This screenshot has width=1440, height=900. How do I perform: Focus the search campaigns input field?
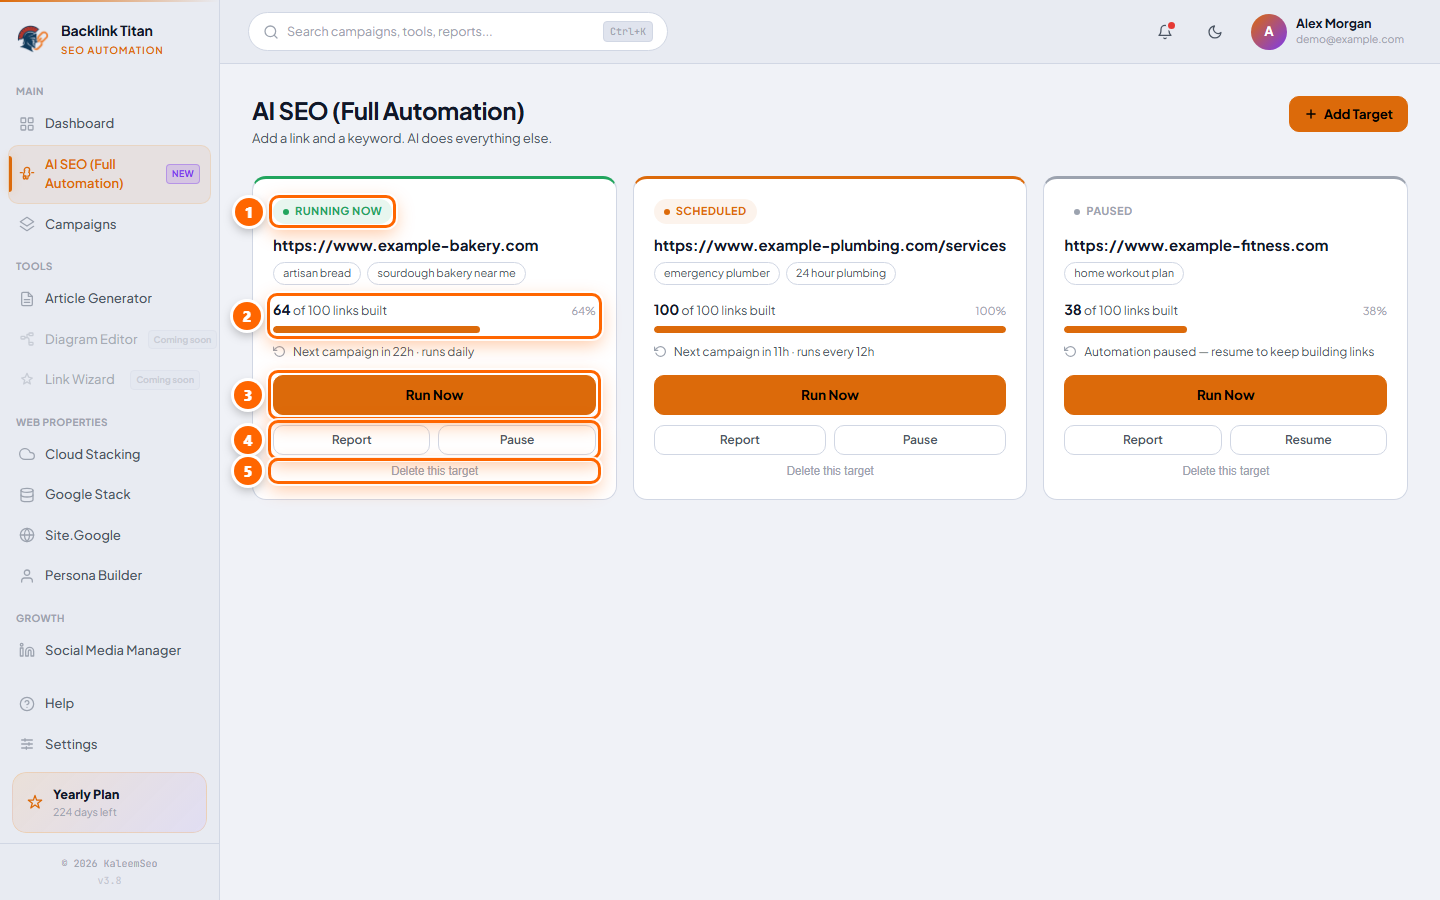tap(458, 32)
